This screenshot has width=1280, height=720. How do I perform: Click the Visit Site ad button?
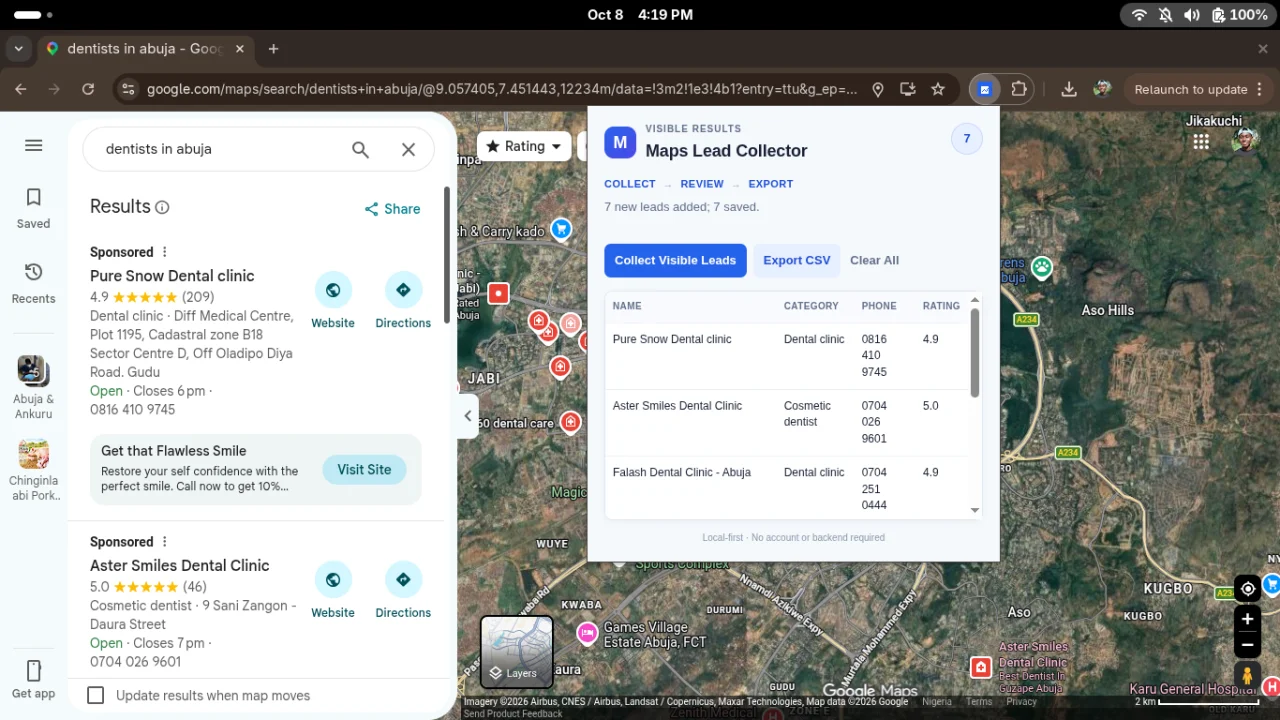pos(364,470)
